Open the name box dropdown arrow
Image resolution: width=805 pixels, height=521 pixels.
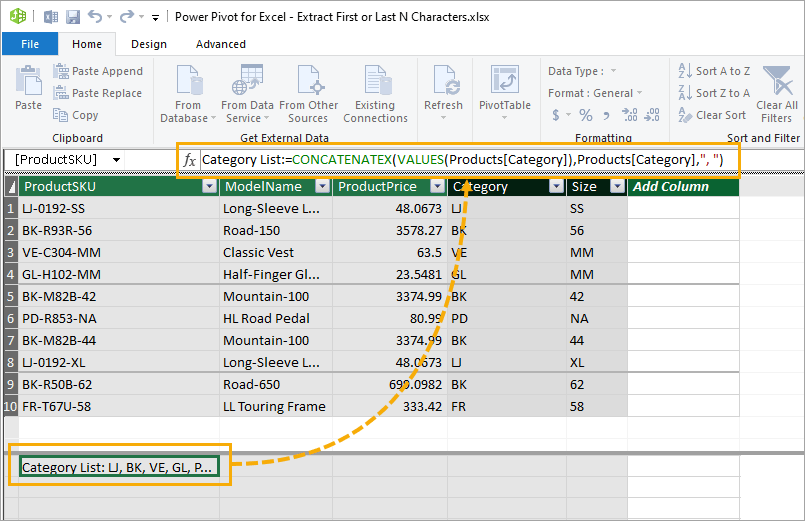(117, 160)
